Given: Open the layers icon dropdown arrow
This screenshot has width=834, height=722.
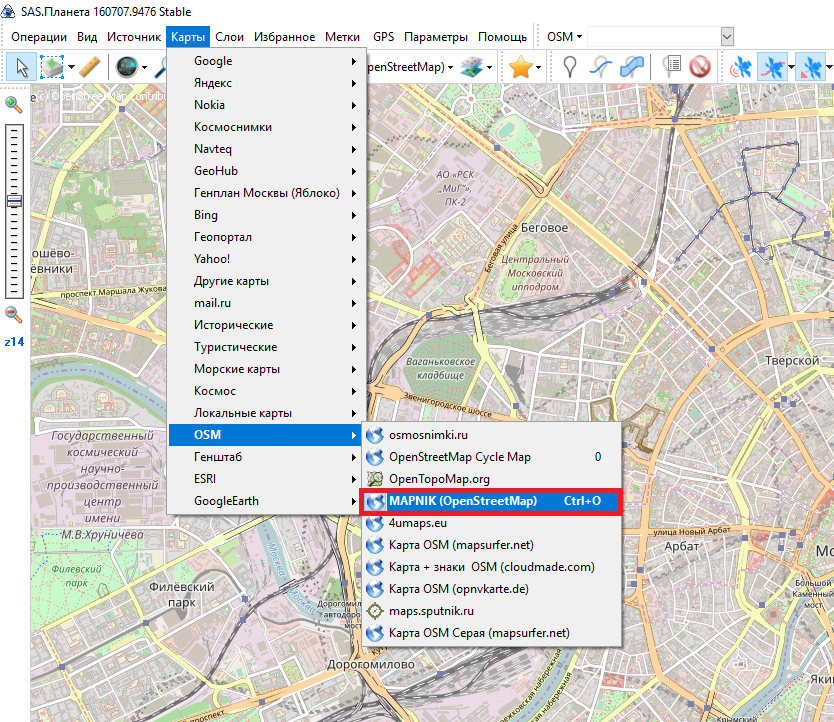Looking at the screenshot, I should coord(489,68).
